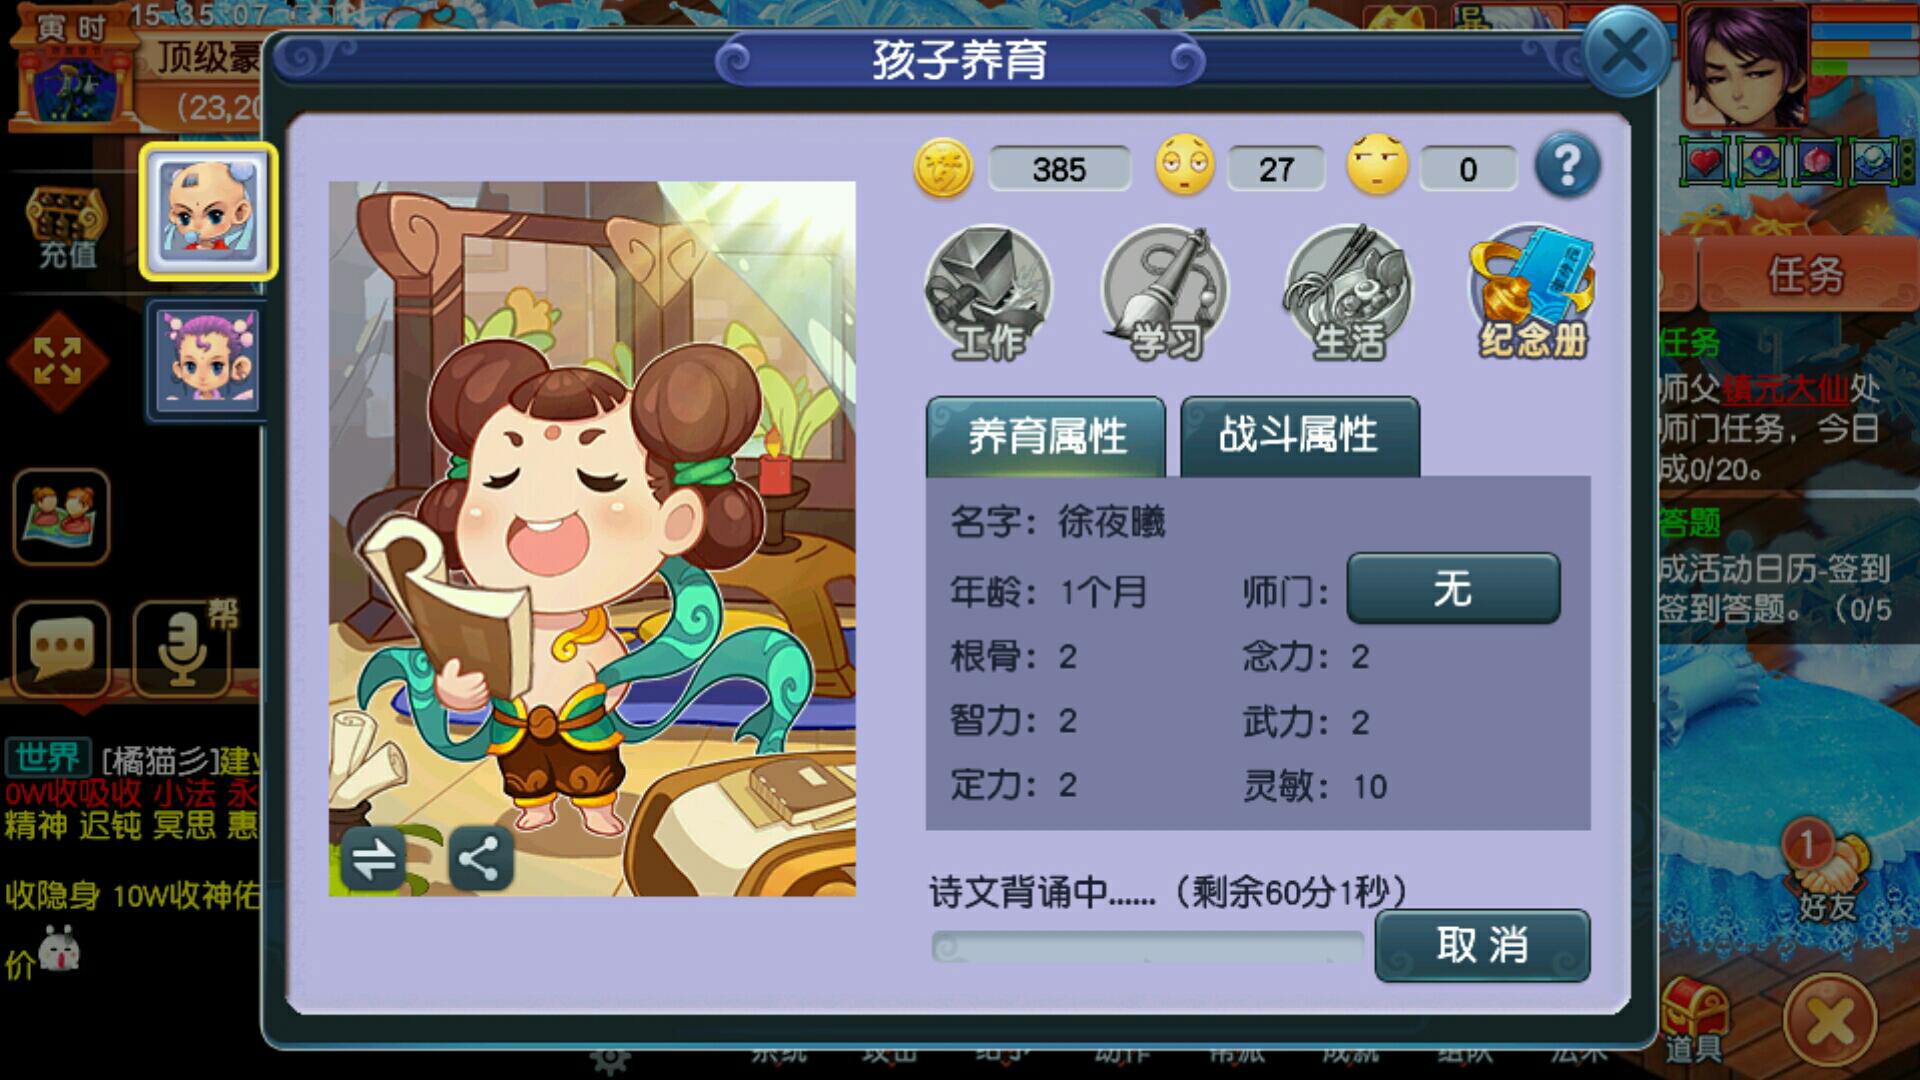The width and height of the screenshot is (1920, 1080).
Task: Open the 学习 (study) brush icon
Action: 1166,292
